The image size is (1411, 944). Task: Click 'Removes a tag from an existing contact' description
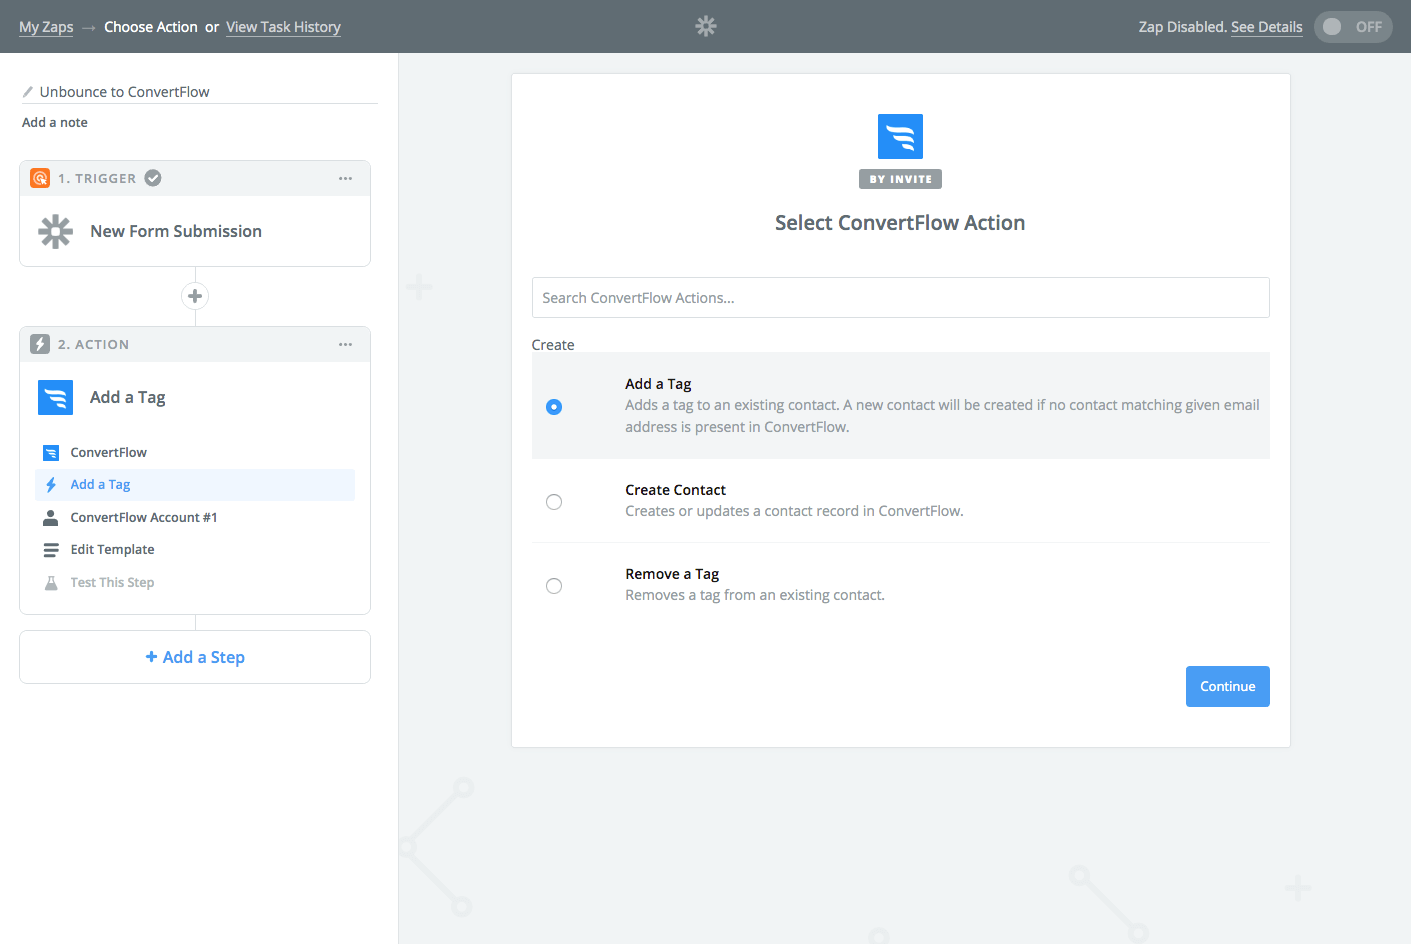[x=755, y=595]
